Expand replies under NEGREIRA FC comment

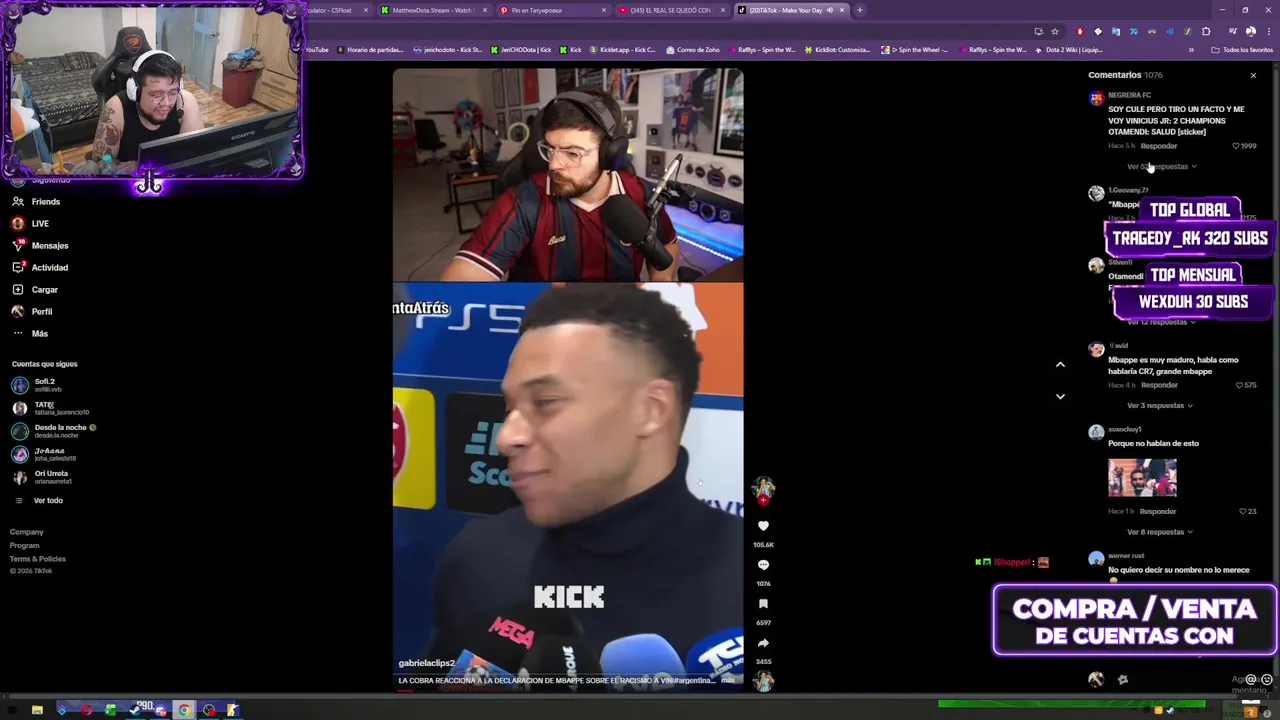[x=1161, y=166]
